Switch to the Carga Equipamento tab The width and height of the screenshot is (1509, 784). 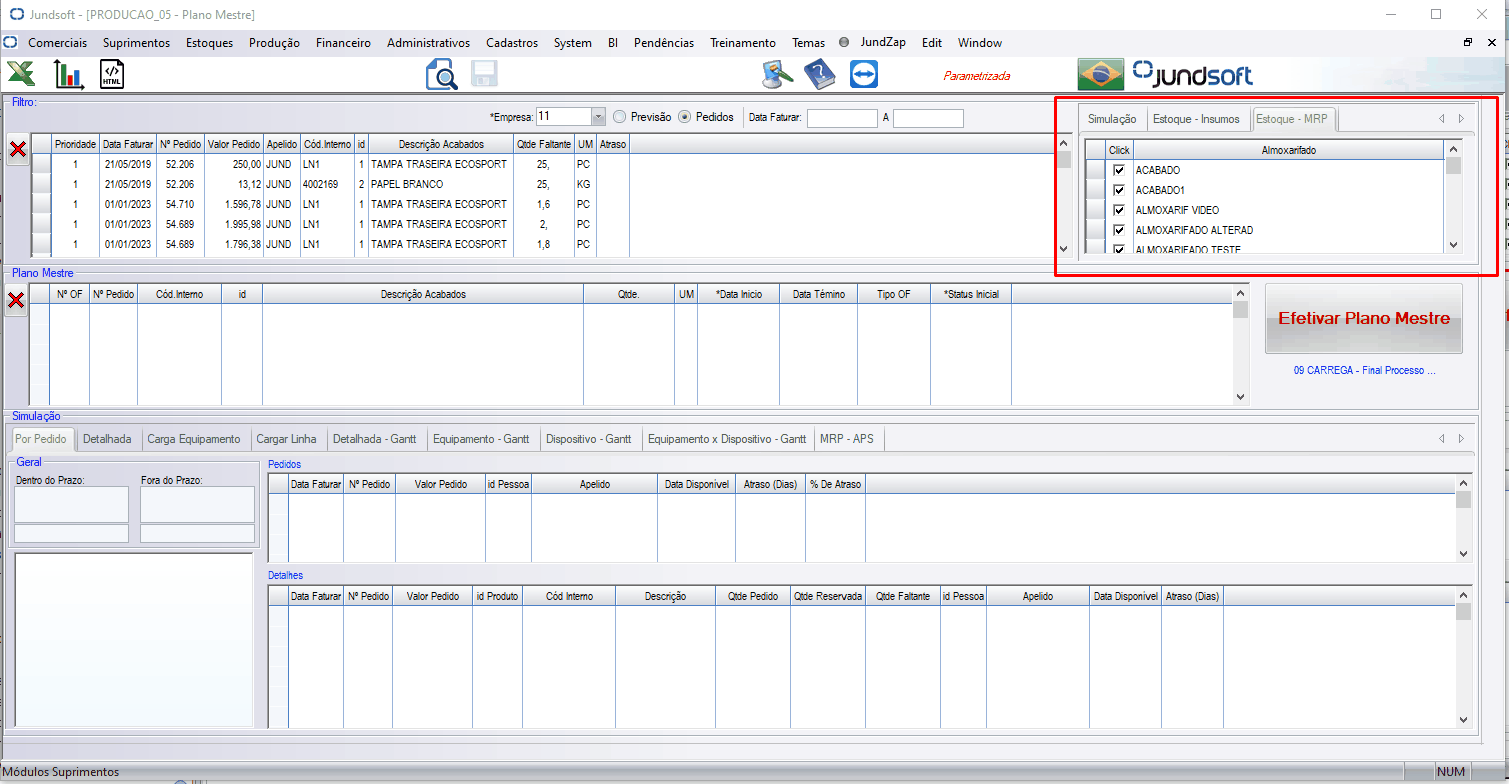[x=193, y=439]
